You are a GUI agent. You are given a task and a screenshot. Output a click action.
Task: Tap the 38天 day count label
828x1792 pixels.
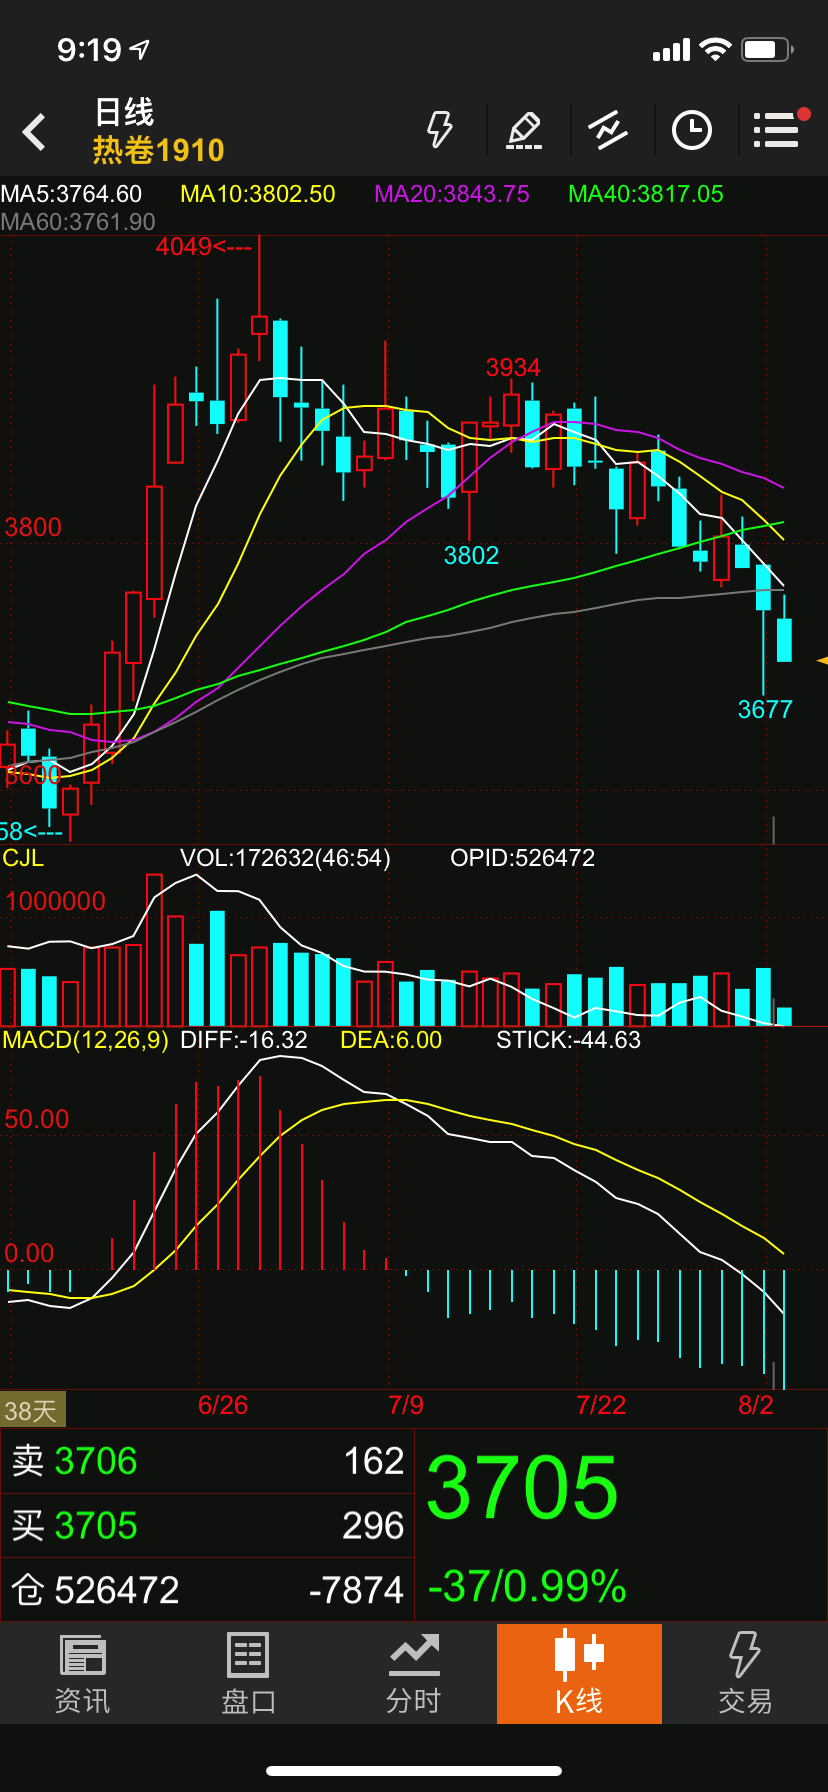pyautogui.click(x=32, y=1410)
